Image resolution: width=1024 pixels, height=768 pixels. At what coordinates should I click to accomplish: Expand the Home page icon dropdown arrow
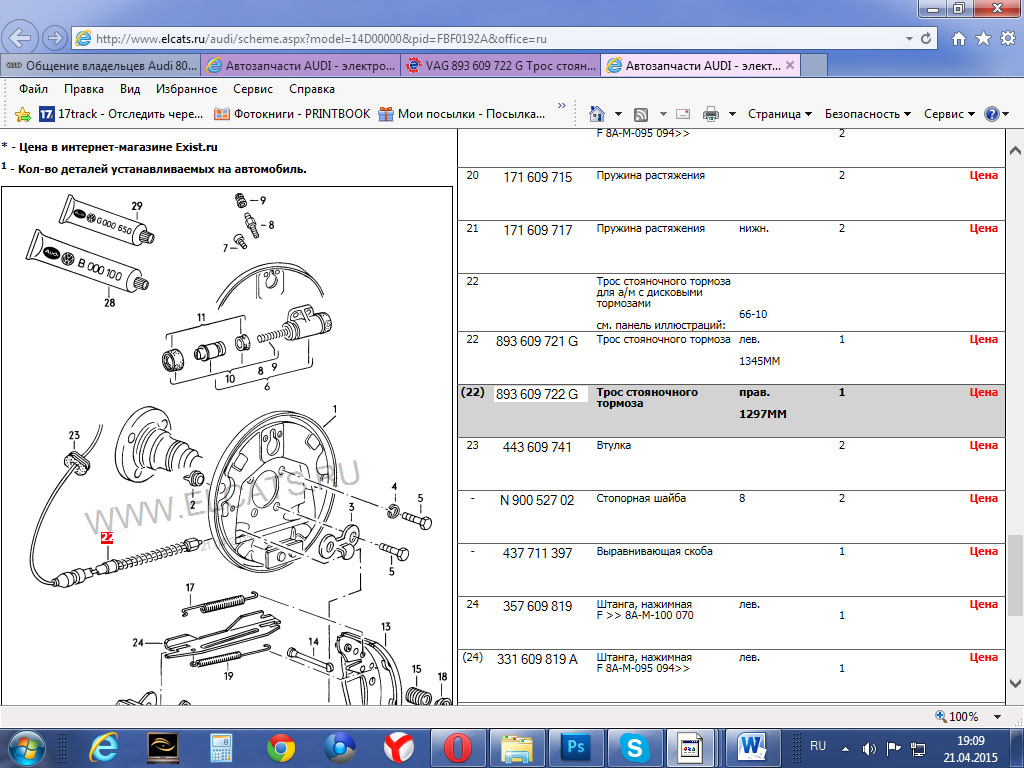point(618,114)
